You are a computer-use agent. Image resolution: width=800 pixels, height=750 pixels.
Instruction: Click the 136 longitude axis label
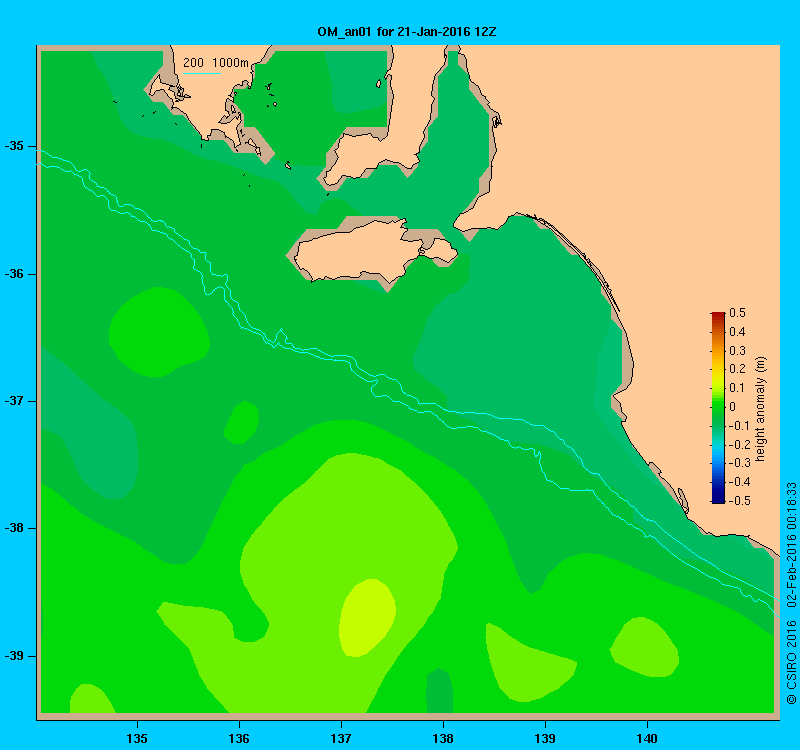239,738
